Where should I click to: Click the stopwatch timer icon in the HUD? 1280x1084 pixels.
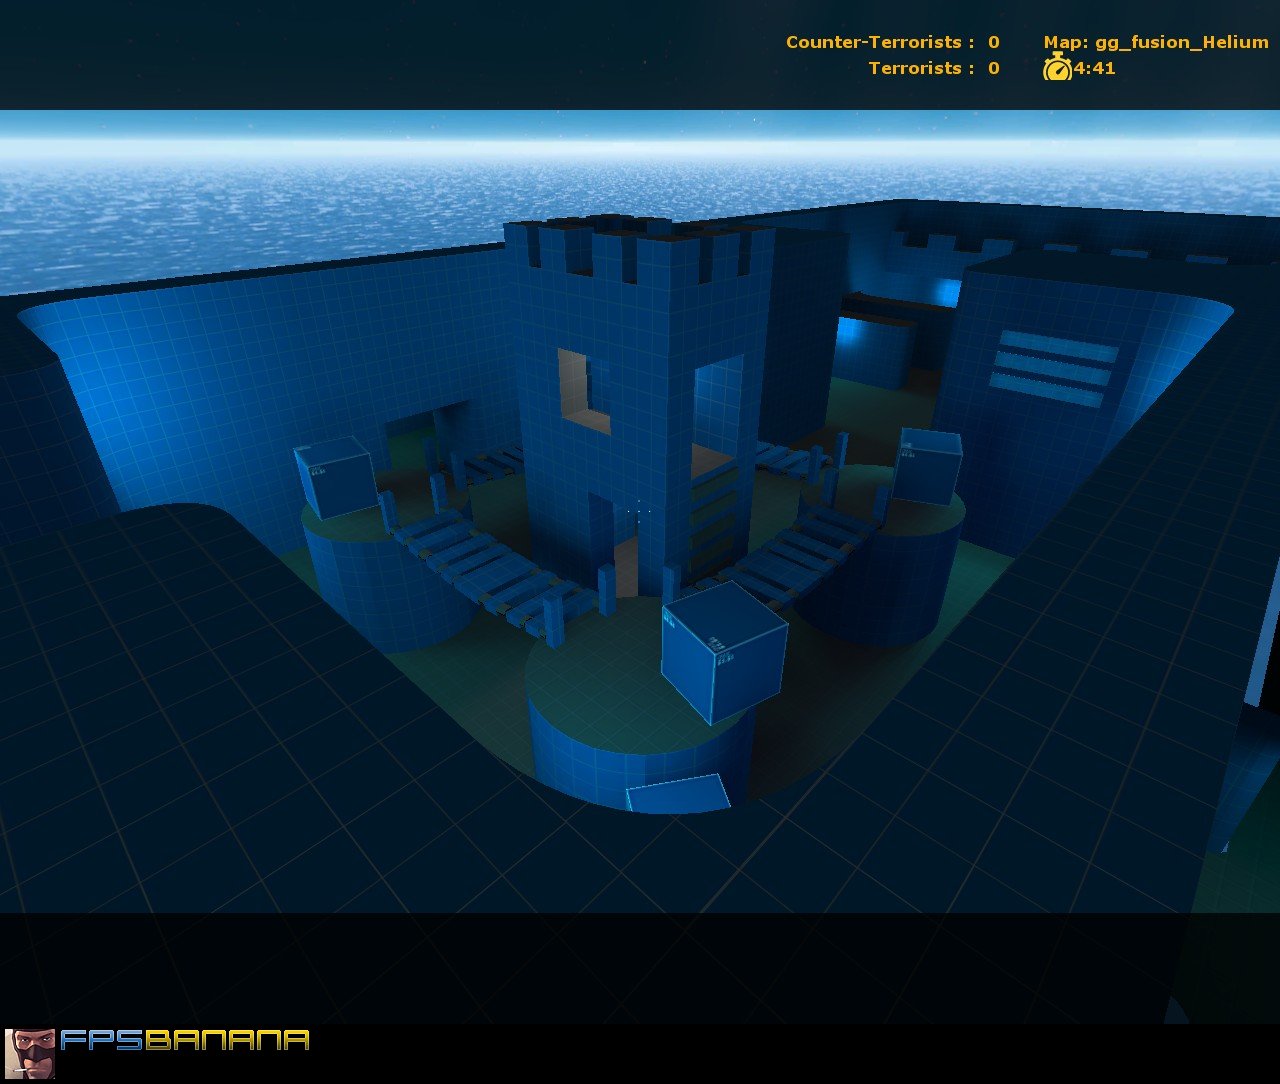pyautogui.click(x=1059, y=69)
